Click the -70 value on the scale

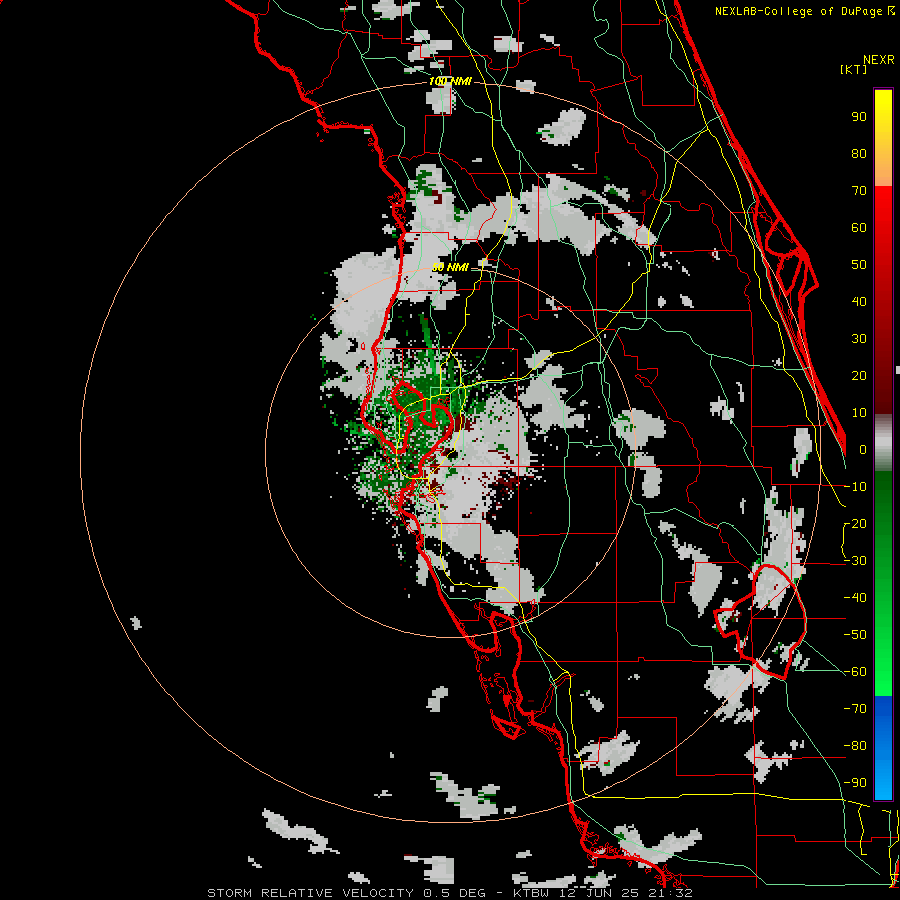(x=855, y=709)
